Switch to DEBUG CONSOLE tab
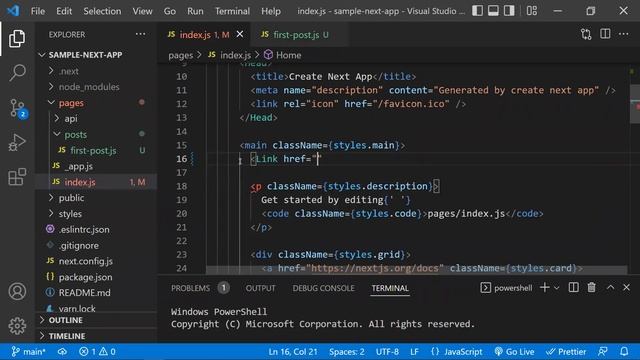The image size is (640, 360). [x=323, y=288]
